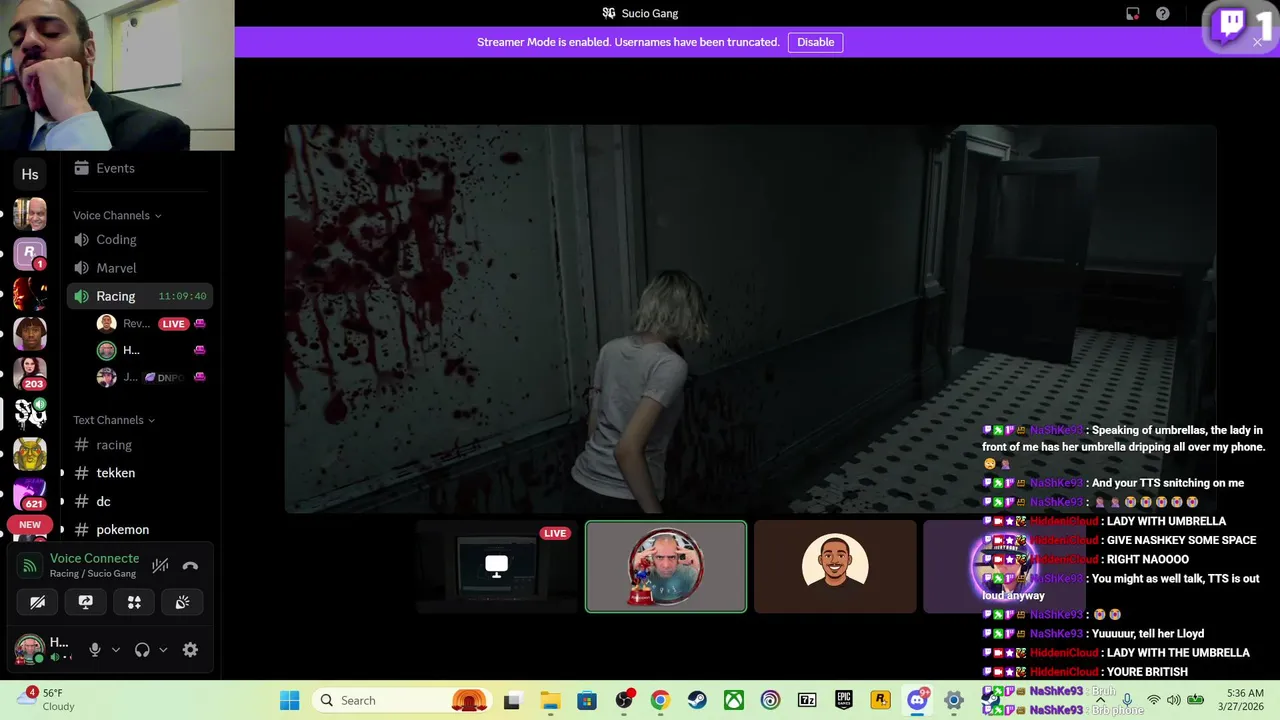
Task: Disconnect from voice with hang-up icon
Action: [190, 566]
